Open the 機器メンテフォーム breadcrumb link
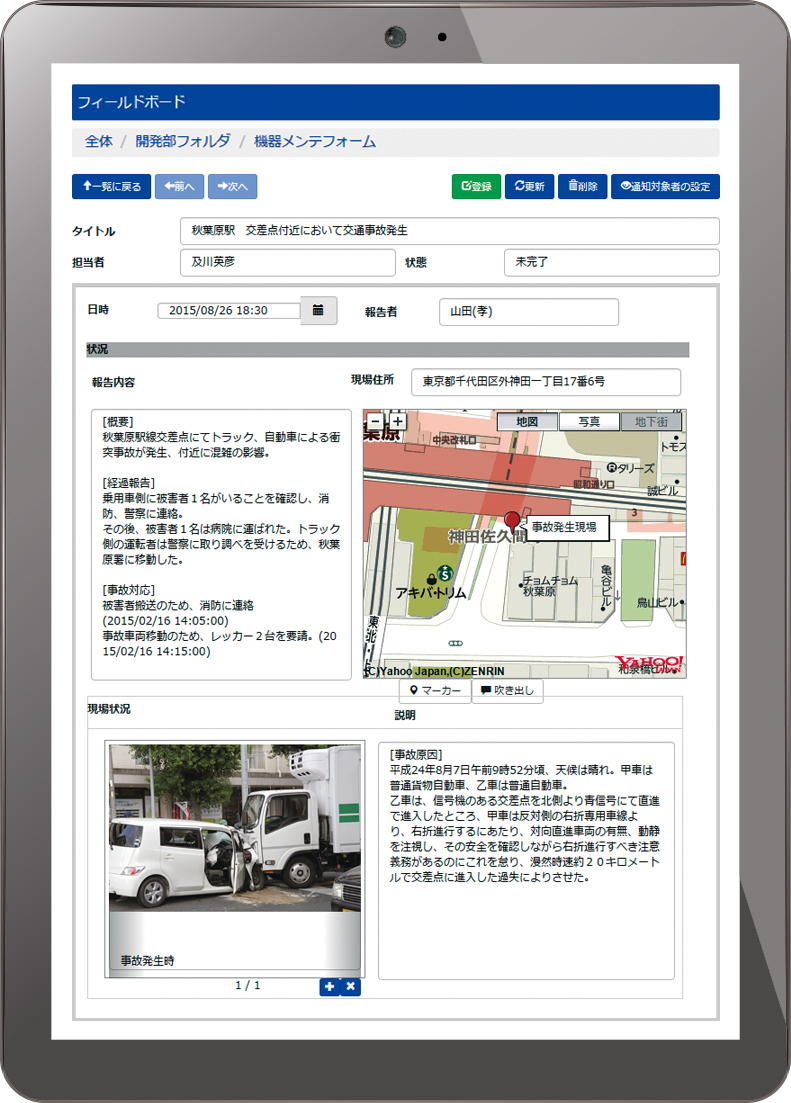This screenshot has height=1103, width=791. pos(315,141)
